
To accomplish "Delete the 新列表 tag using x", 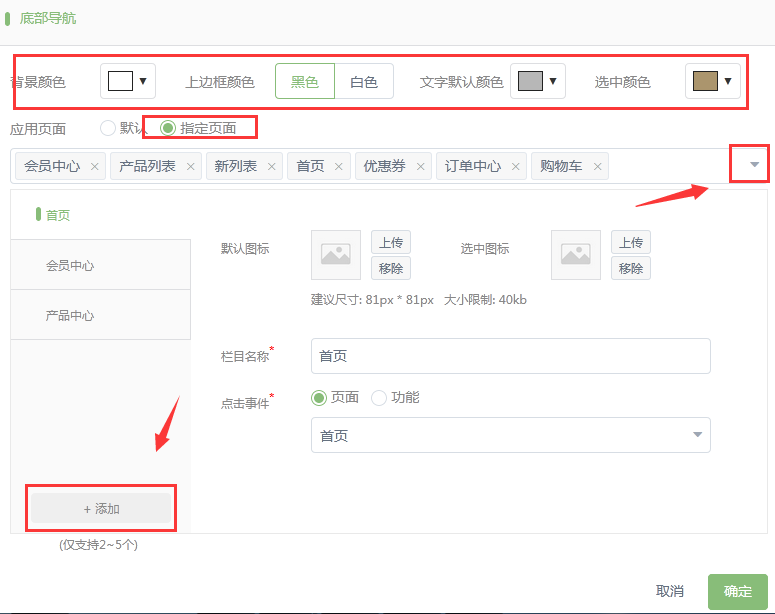I will 271,167.
